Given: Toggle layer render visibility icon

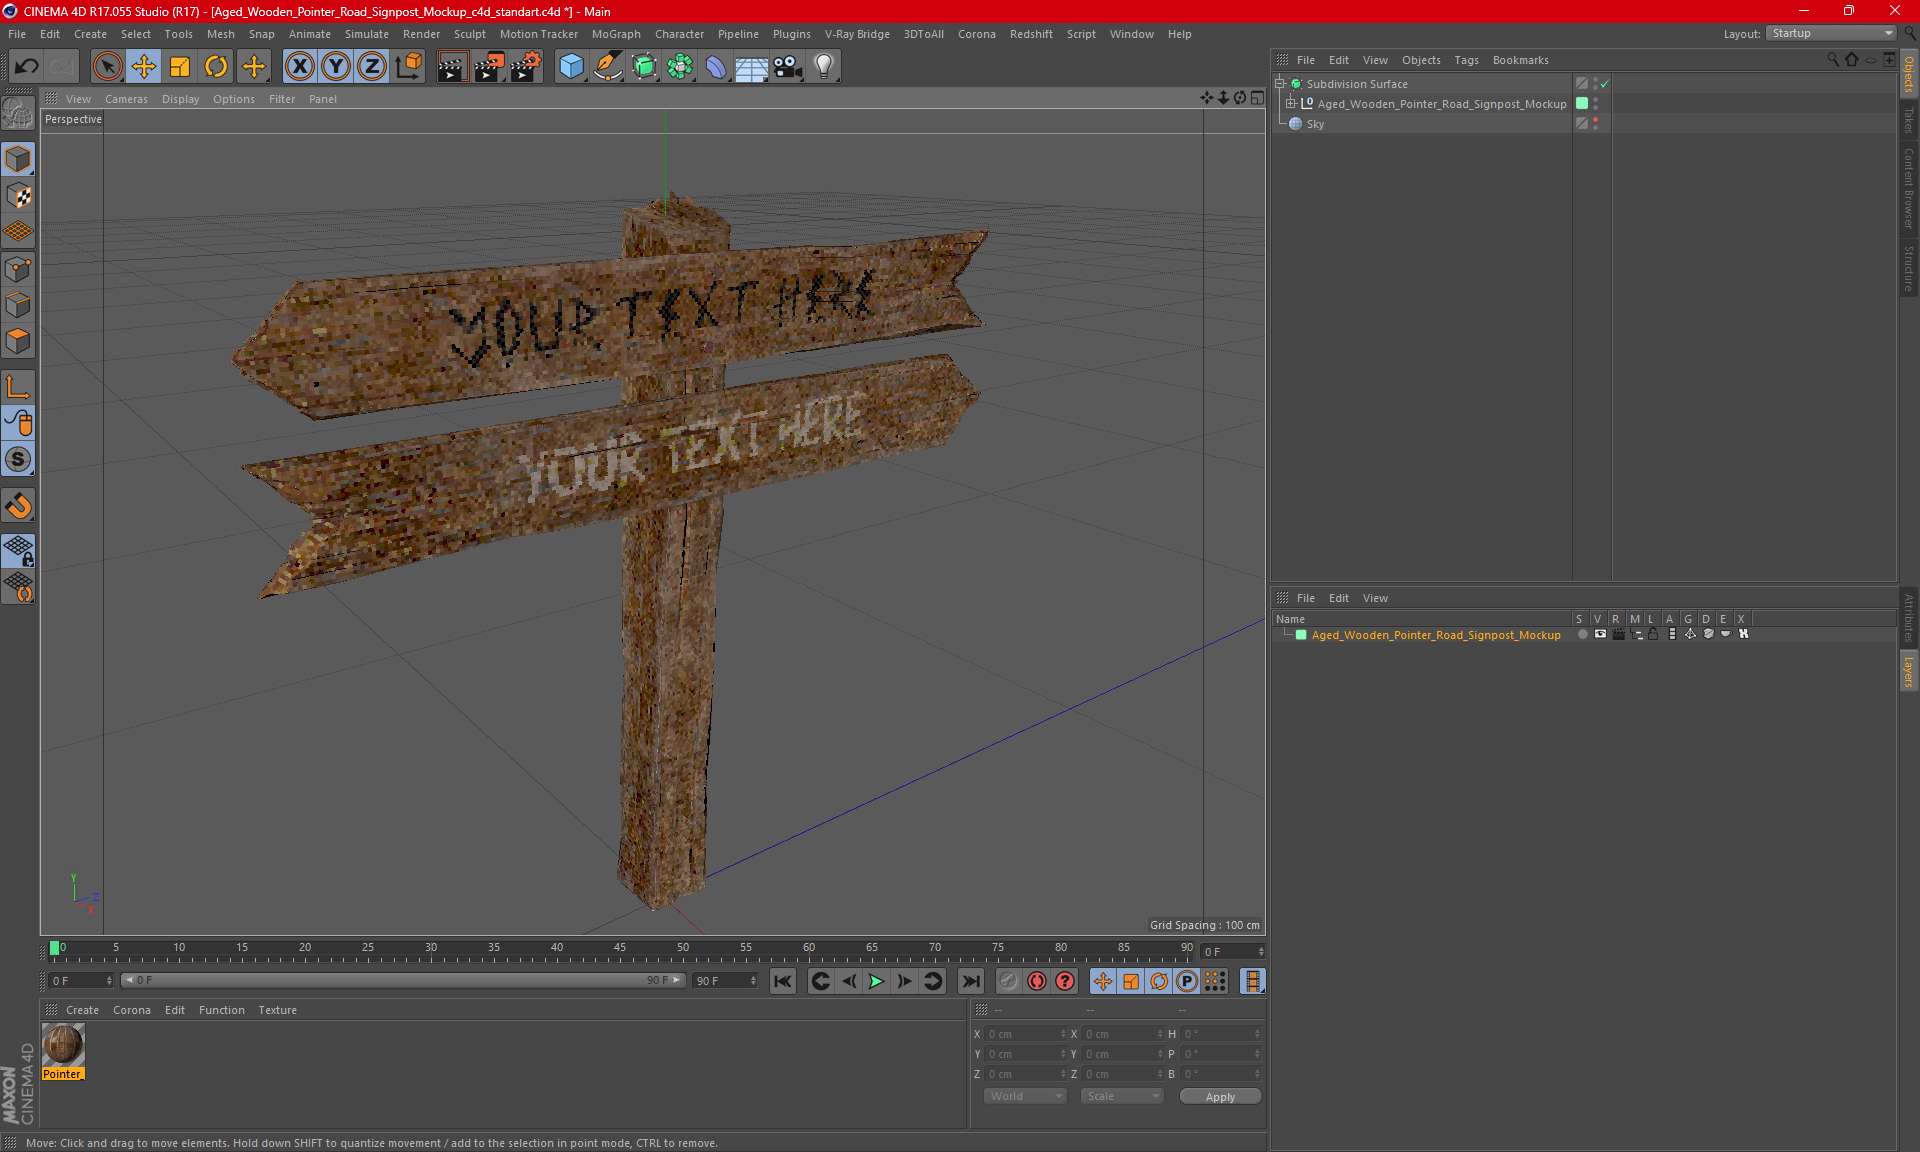Looking at the screenshot, I should pos(1618,634).
